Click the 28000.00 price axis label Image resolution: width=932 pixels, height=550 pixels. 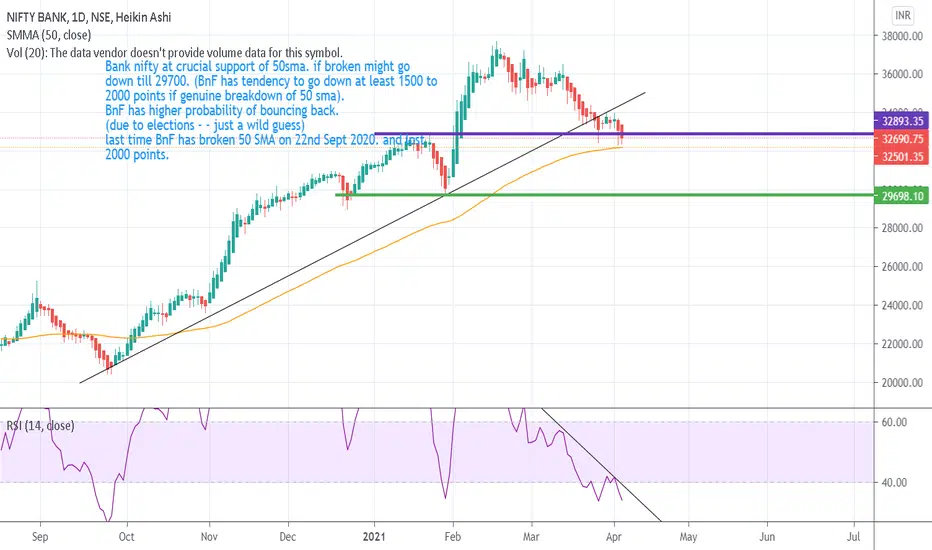pos(902,228)
